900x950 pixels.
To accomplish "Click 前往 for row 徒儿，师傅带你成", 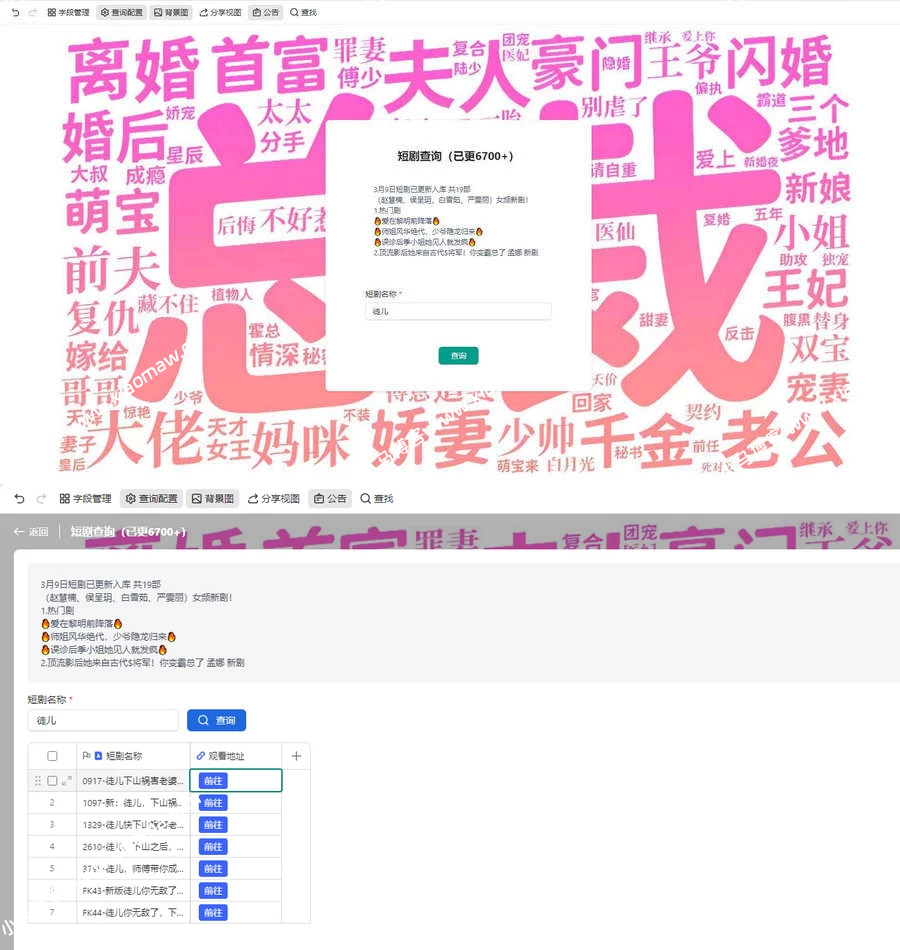I will coord(213,869).
